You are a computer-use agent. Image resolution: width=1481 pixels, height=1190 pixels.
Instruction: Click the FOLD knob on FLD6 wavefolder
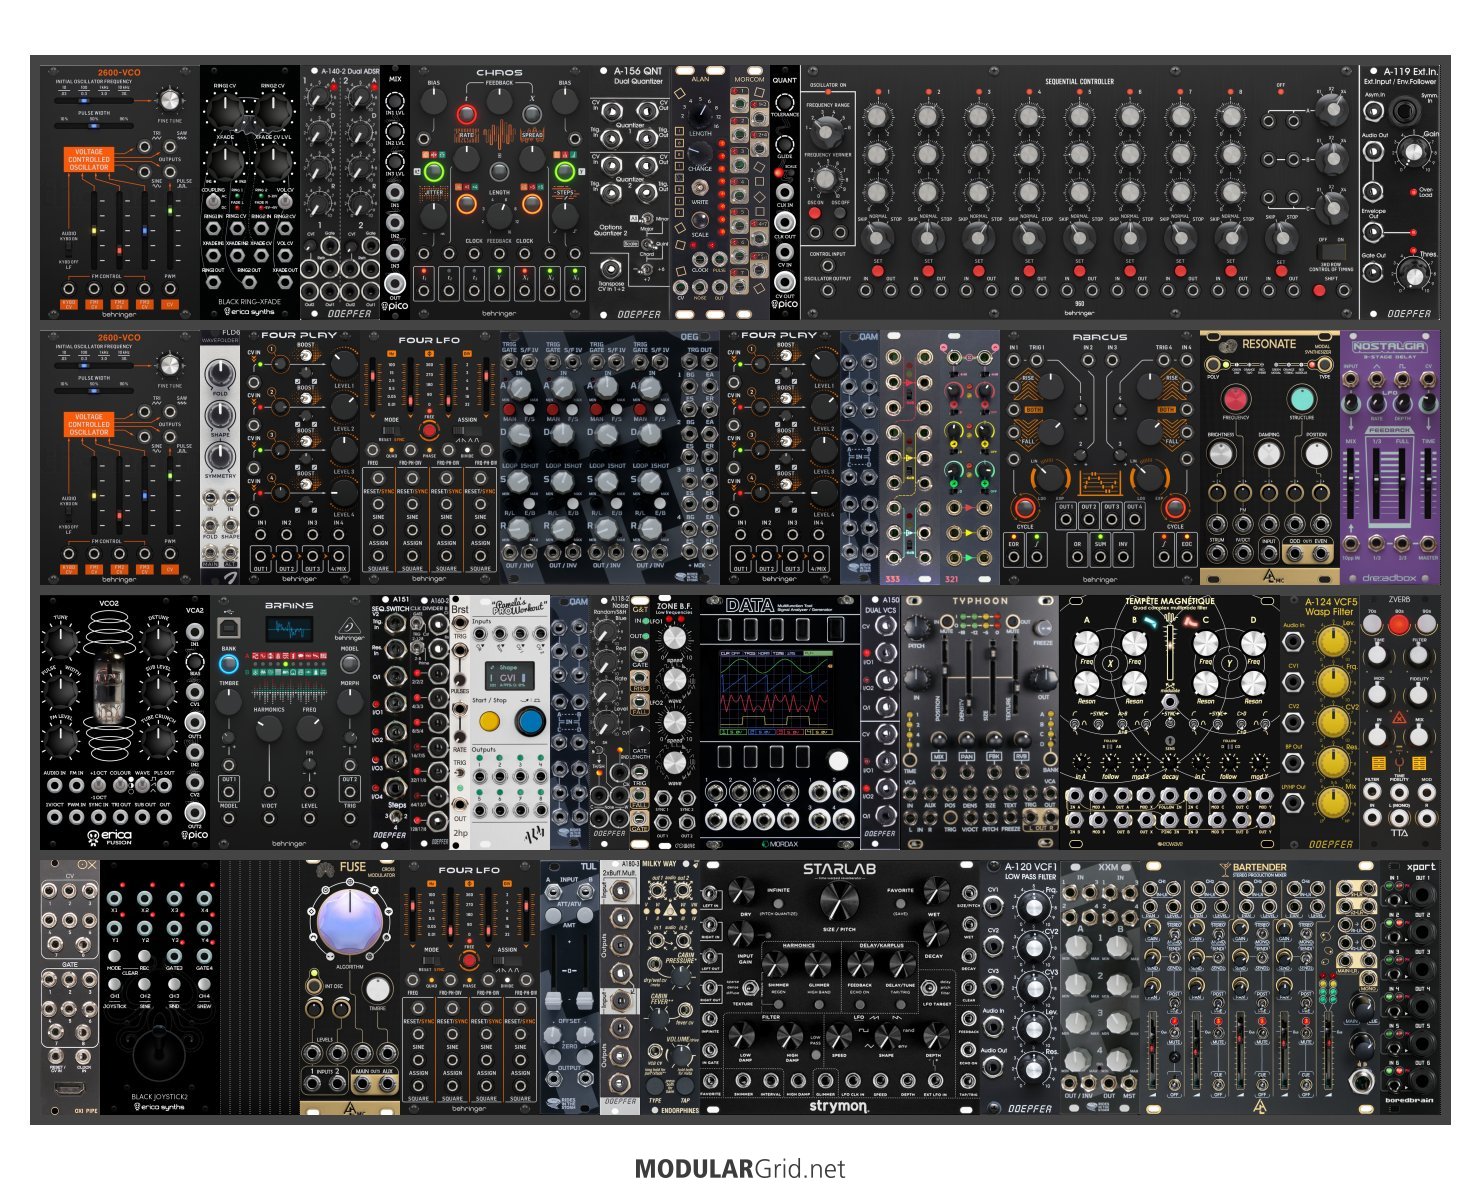coord(219,374)
